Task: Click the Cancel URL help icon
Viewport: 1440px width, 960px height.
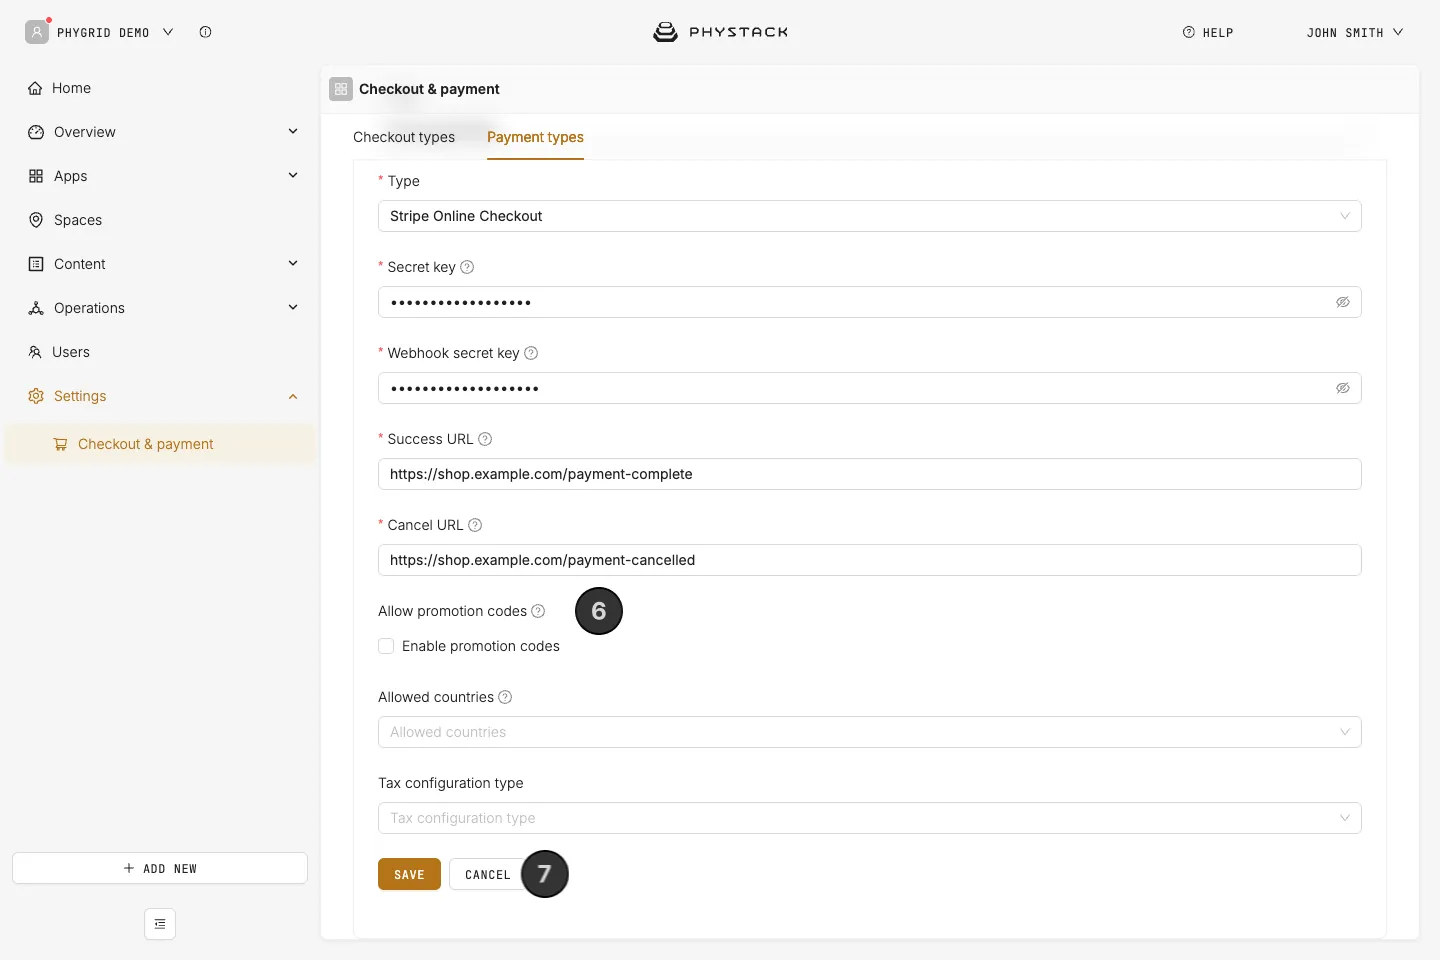Action: coord(475,525)
